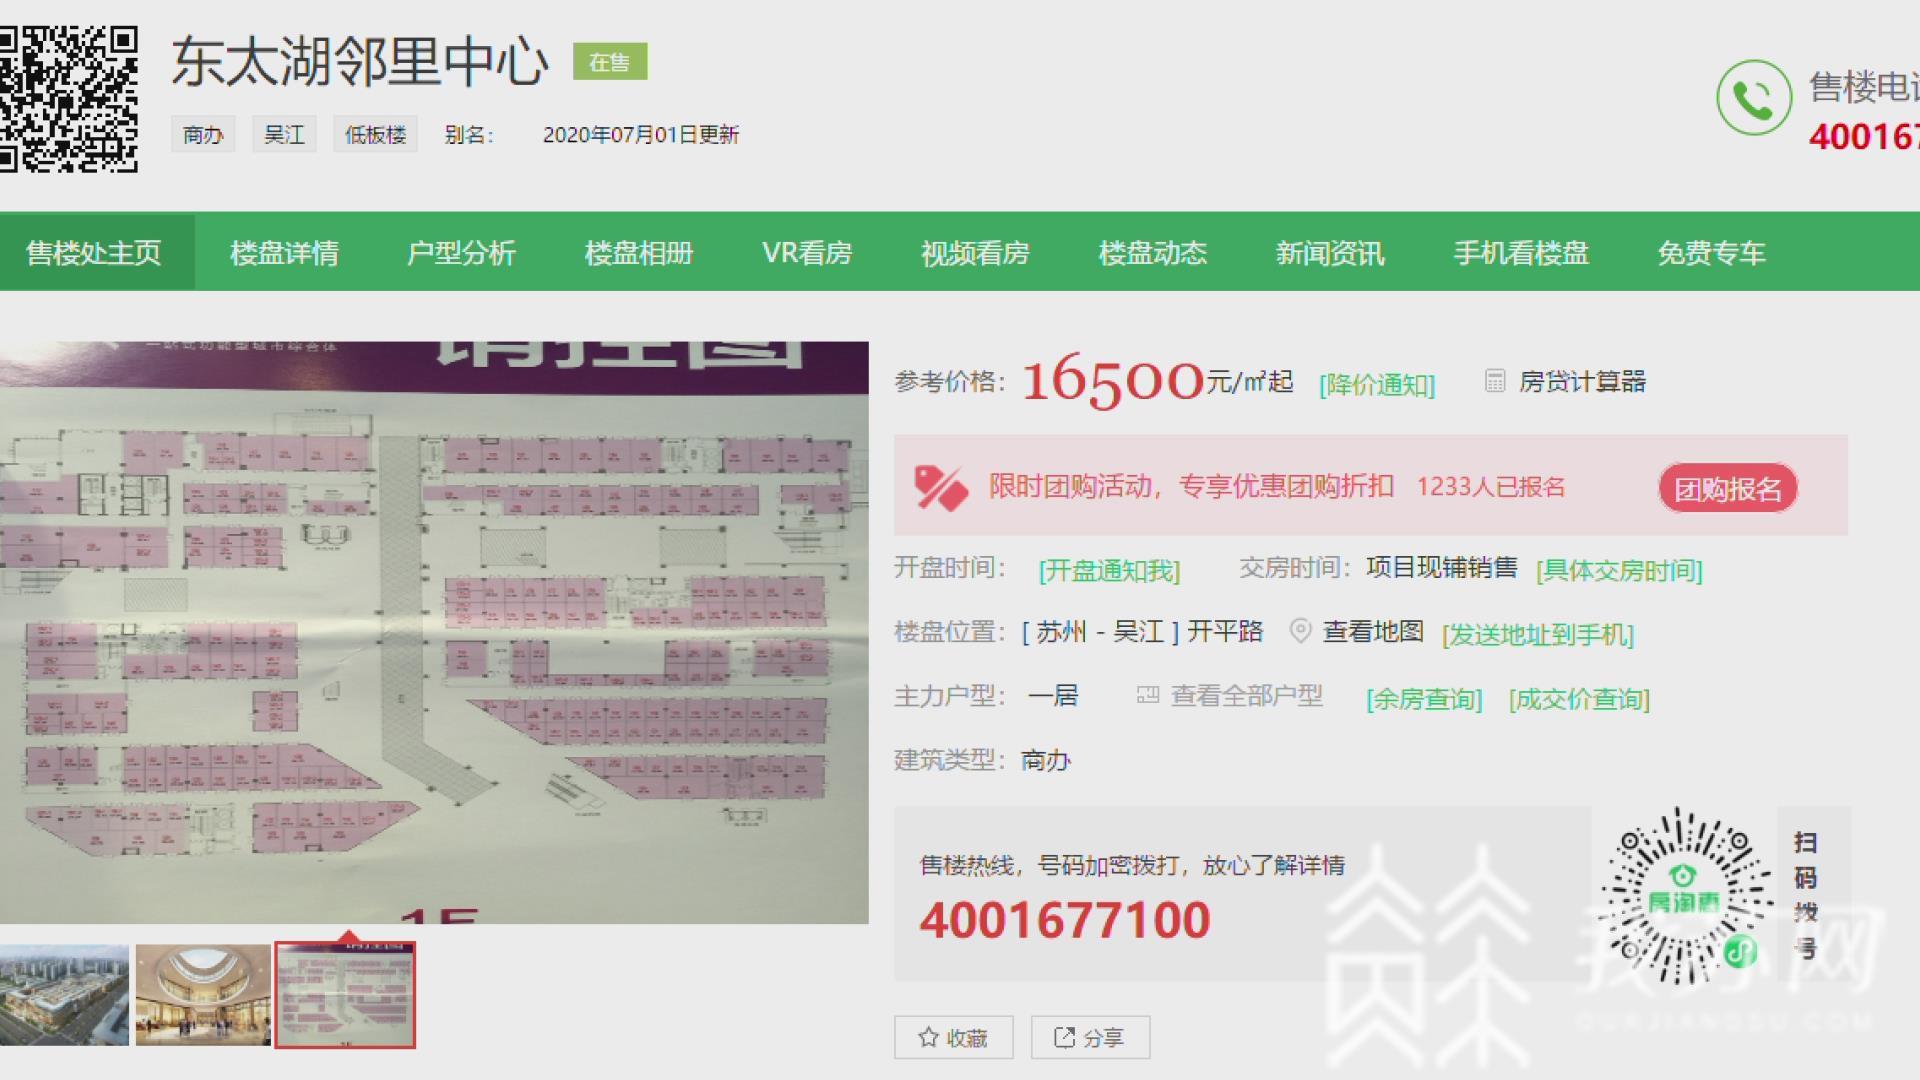This screenshot has width=1920, height=1080.
Task: Open the 手机看楼盘 tab
Action: pyautogui.click(x=1521, y=253)
